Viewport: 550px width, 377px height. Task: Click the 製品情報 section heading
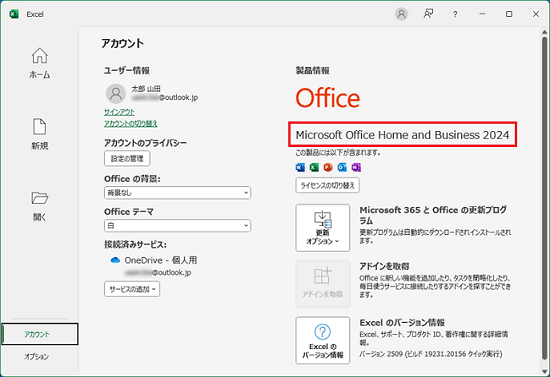click(x=313, y=70)
